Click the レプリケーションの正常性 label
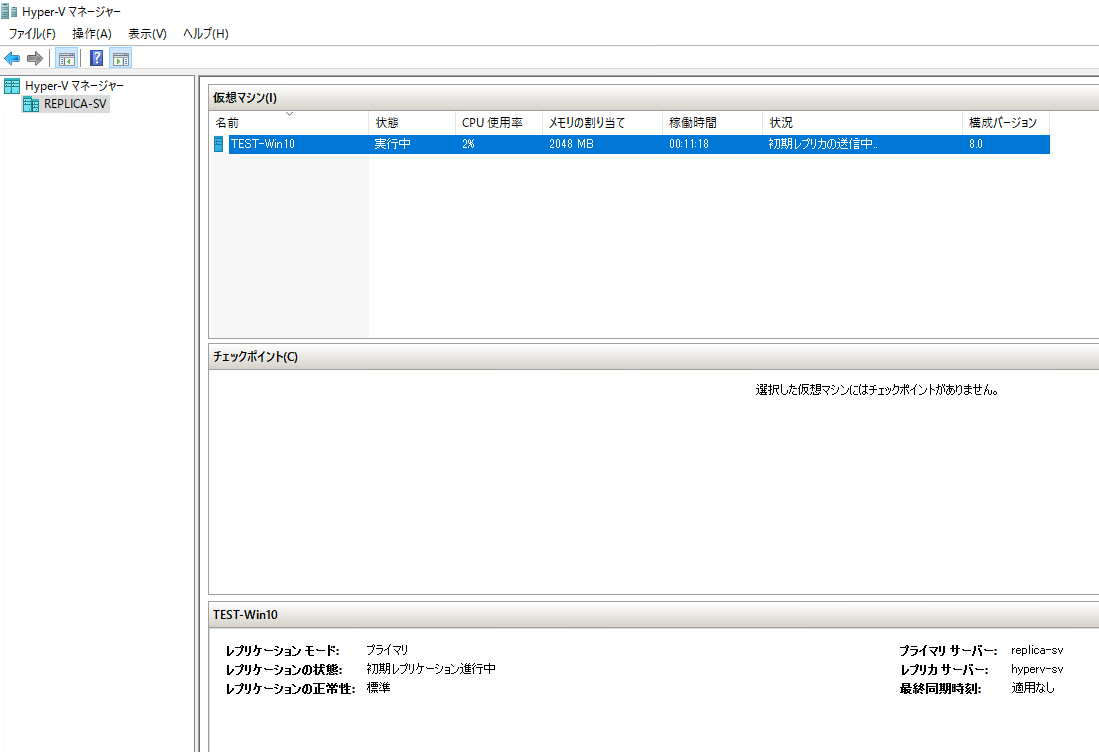The height and width of the screenshot is (752, 1099). pos(290,689)
